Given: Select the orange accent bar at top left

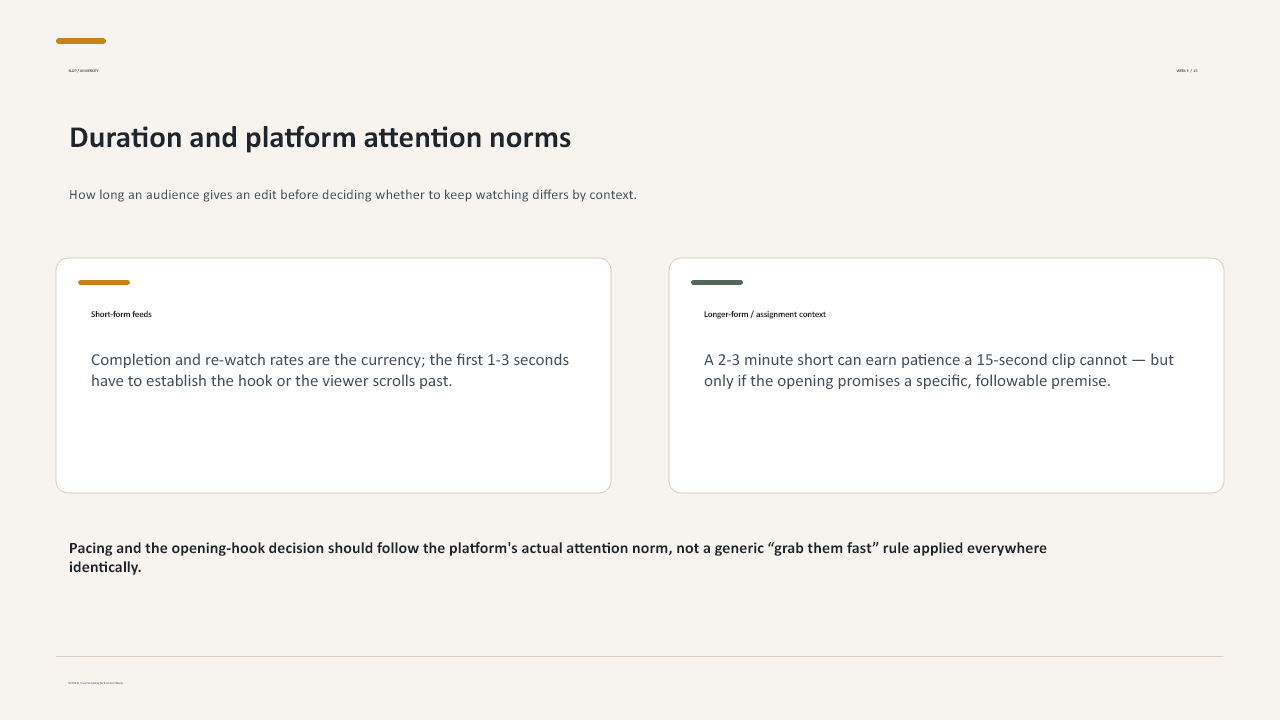Looking at the screenshot, I should pos(81,41).
